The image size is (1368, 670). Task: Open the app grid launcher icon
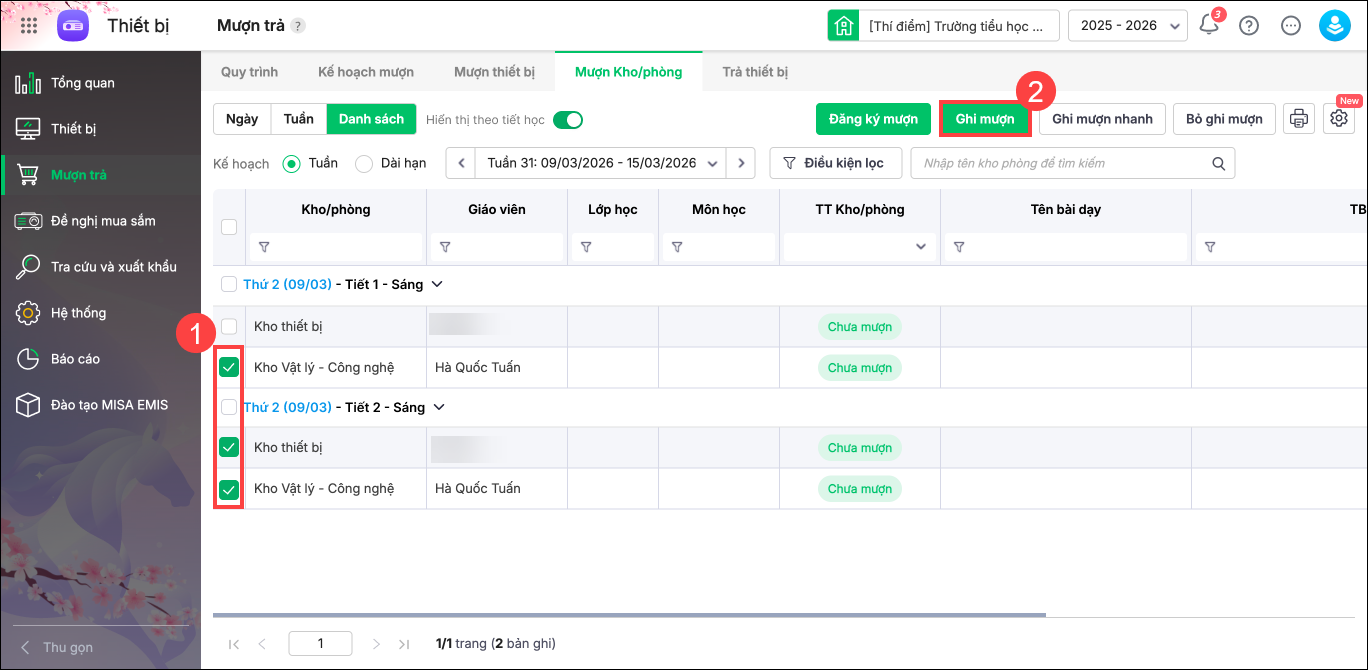(29, 26)
